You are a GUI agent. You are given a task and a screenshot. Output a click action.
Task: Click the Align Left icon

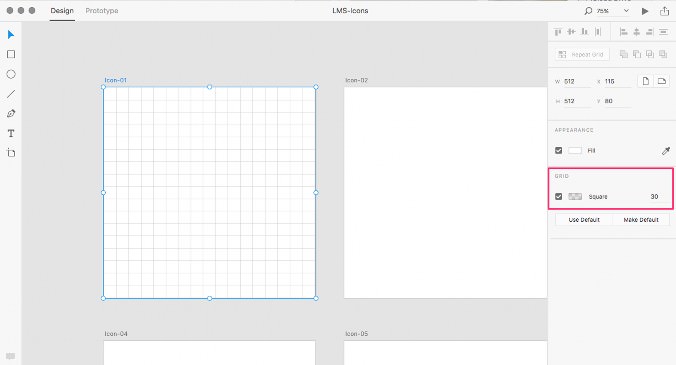click(x=623, y=31)
